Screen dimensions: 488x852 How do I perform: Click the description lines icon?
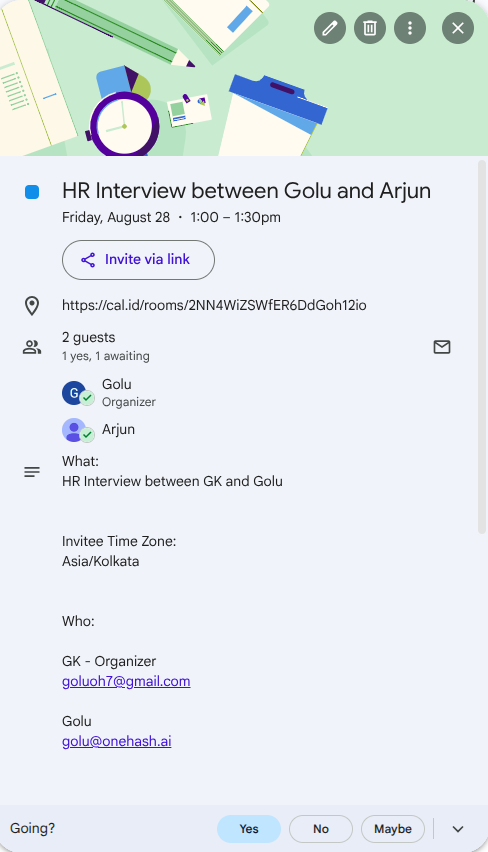click(x=32, y=472)
